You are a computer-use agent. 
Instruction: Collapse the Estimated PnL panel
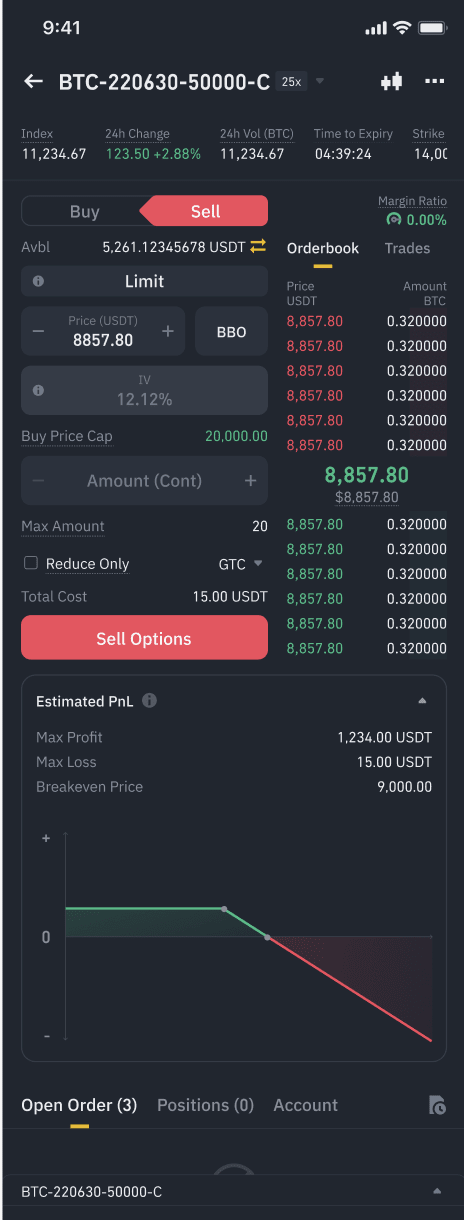422,701
